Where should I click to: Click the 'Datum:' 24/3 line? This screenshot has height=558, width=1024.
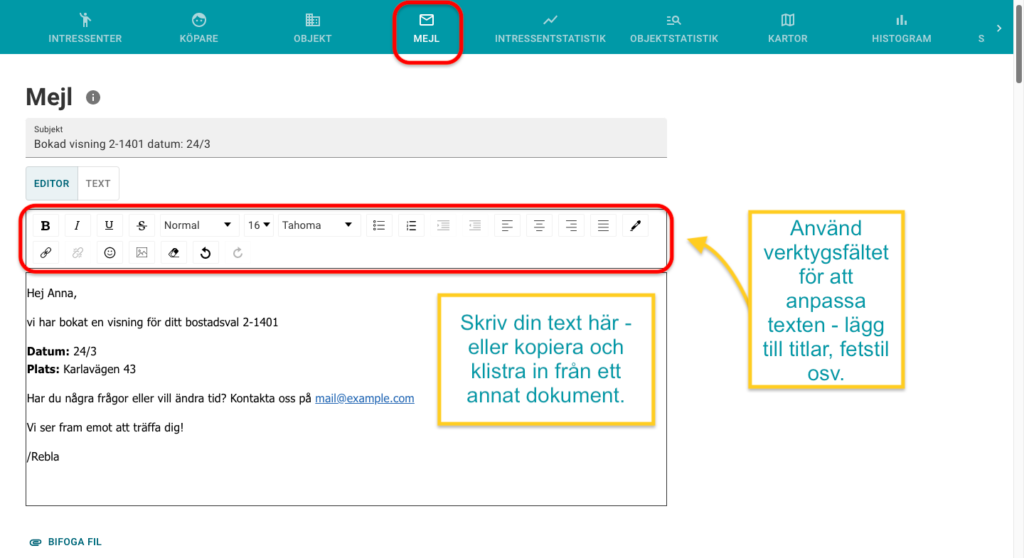(61, 352)
